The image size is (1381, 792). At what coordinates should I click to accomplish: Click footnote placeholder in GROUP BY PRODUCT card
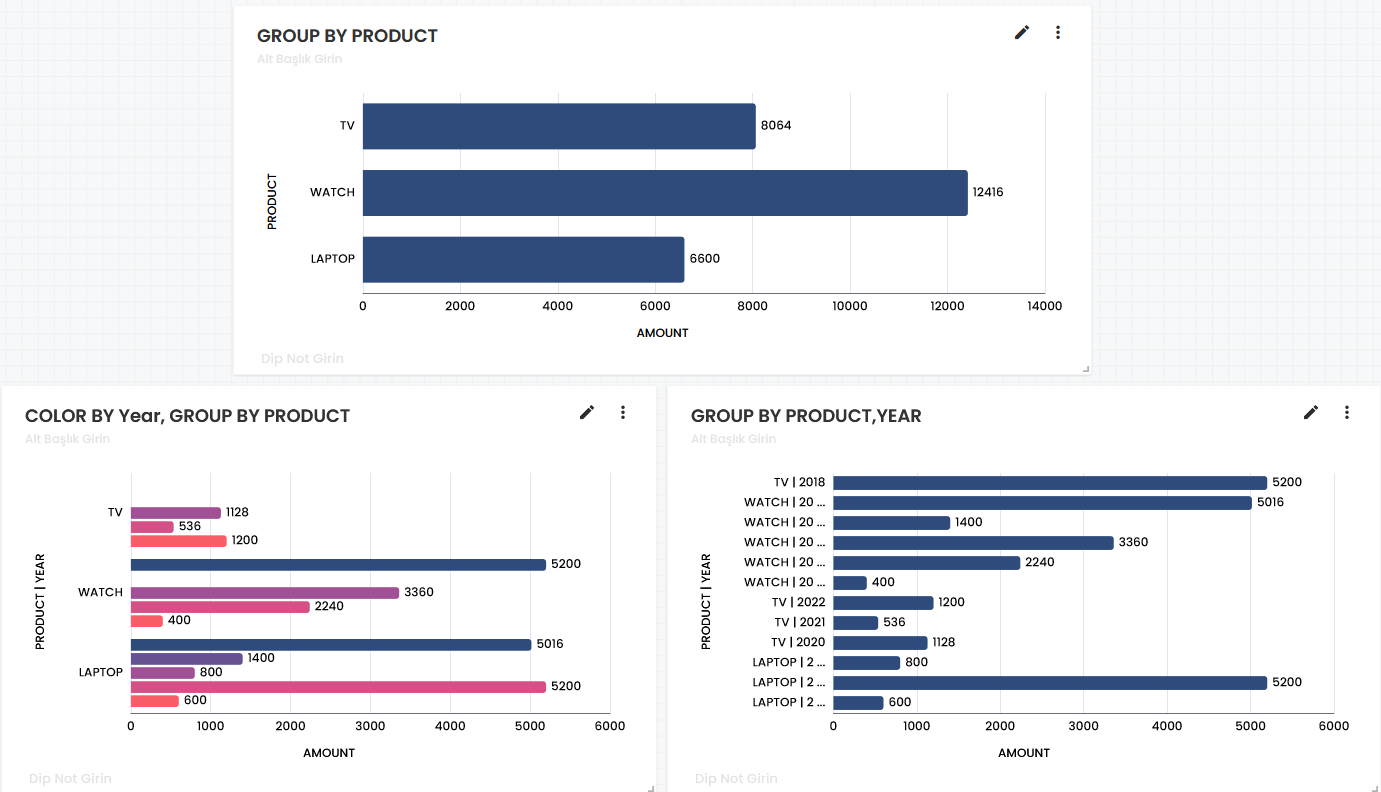pyautogui.click(x=302, y=359)
